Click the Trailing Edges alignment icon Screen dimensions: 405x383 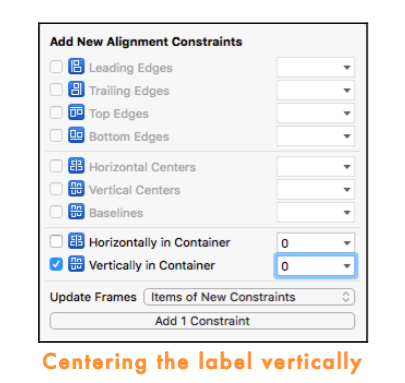pos(76,89)
